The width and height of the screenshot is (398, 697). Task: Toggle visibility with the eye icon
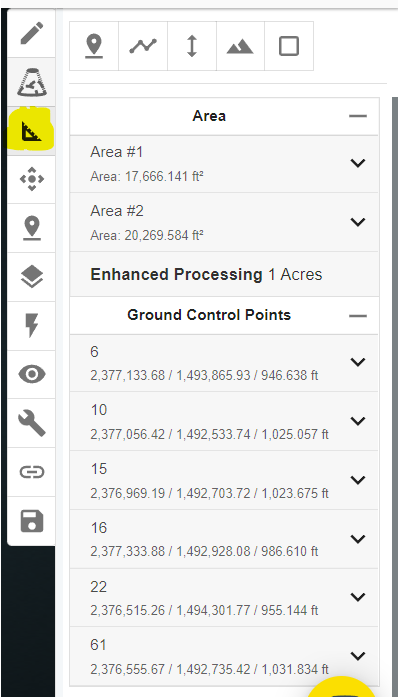[x=32, y=374]
